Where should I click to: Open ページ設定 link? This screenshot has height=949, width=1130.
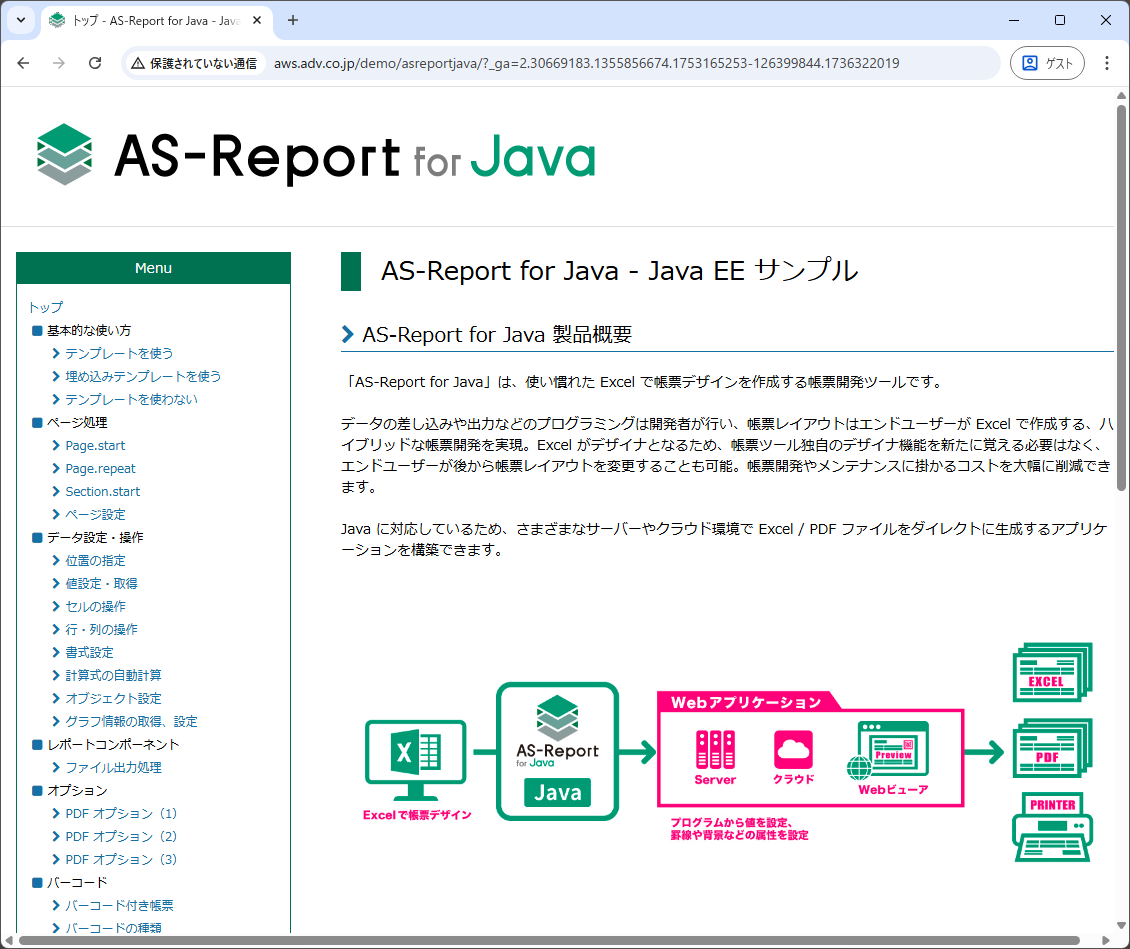point(95,514)
